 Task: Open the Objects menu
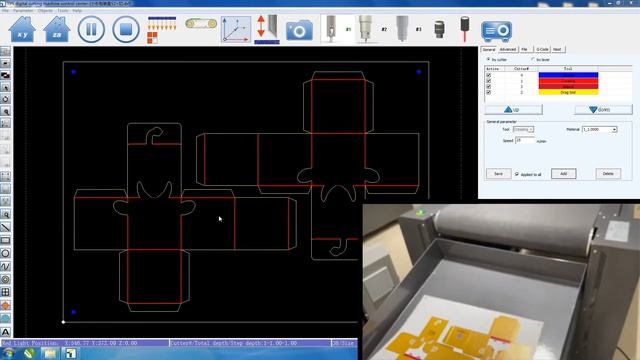(x=45, y=11)
